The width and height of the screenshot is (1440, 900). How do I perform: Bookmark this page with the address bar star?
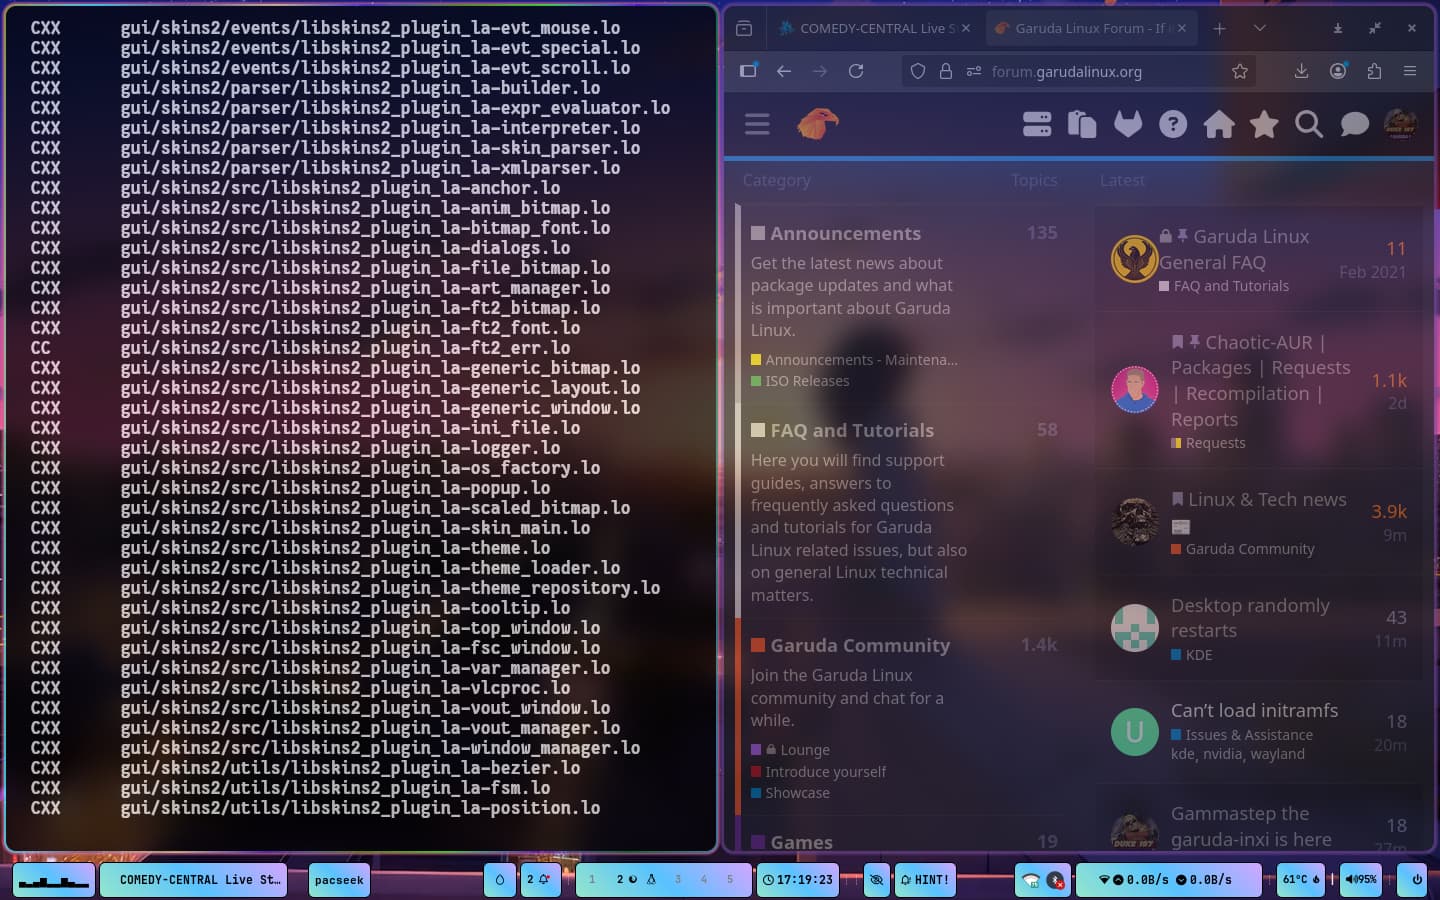click(x=1240, y=71)
